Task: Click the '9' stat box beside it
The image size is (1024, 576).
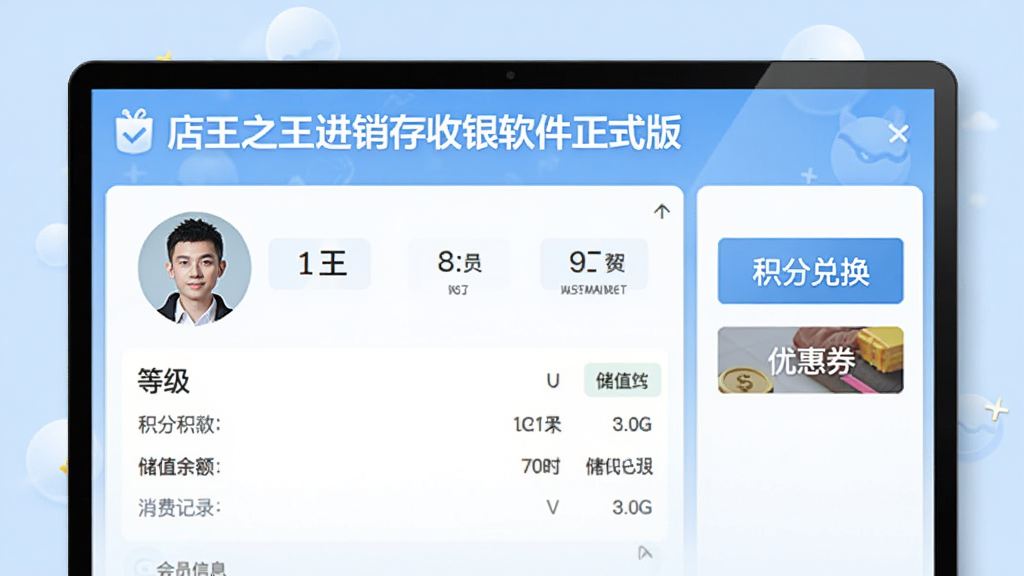Action: 594,264
